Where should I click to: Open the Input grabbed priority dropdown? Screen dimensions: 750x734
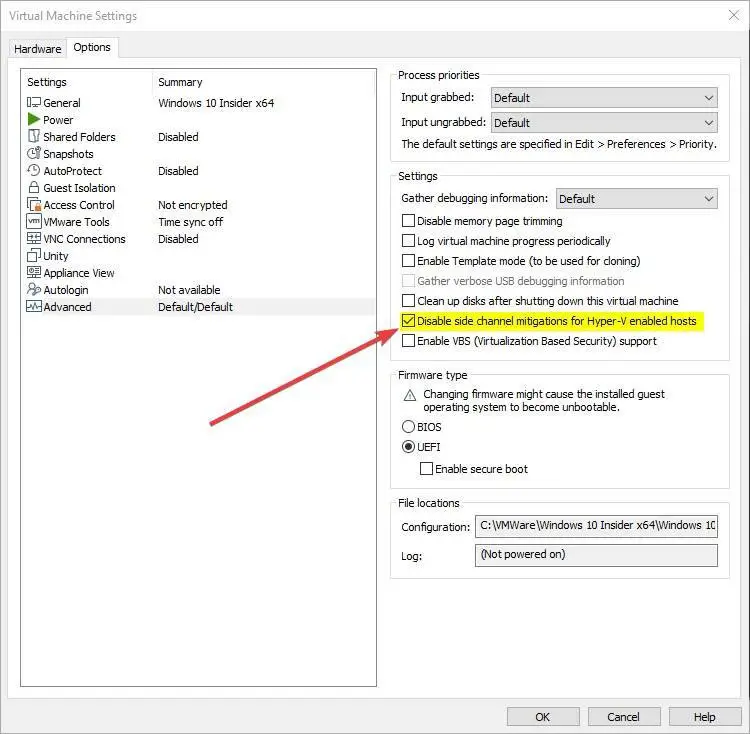pyautogui.click(x=604, y=98)
